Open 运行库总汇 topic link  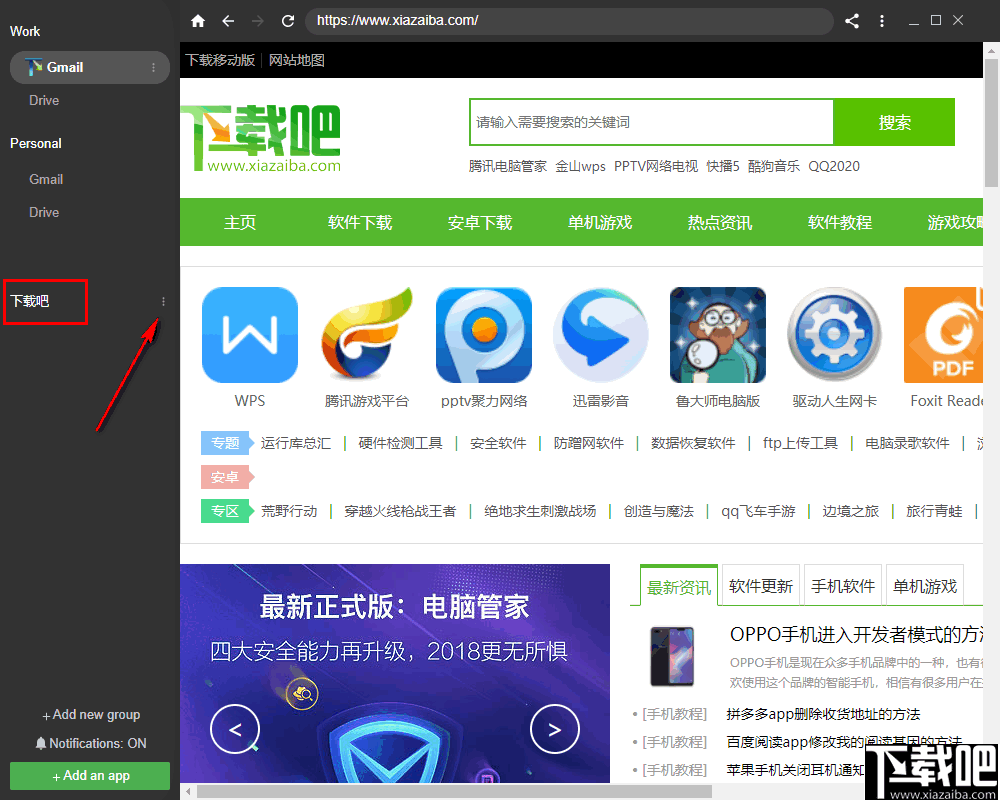tap(295, 443)
